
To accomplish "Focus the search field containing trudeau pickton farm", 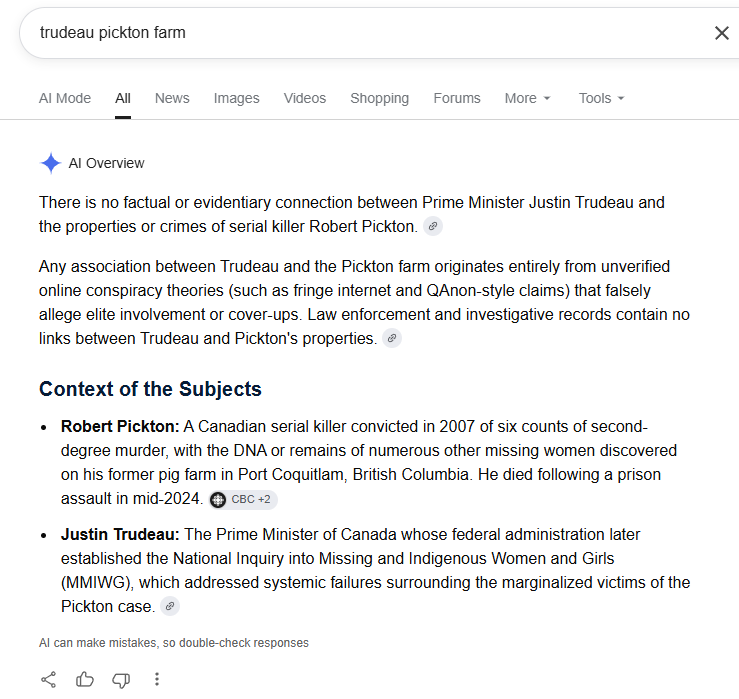I will pos(368,33).
